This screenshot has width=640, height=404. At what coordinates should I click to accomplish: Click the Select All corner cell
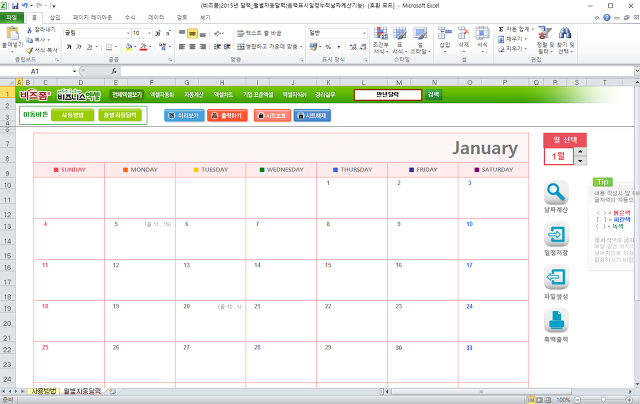point(7,82)
